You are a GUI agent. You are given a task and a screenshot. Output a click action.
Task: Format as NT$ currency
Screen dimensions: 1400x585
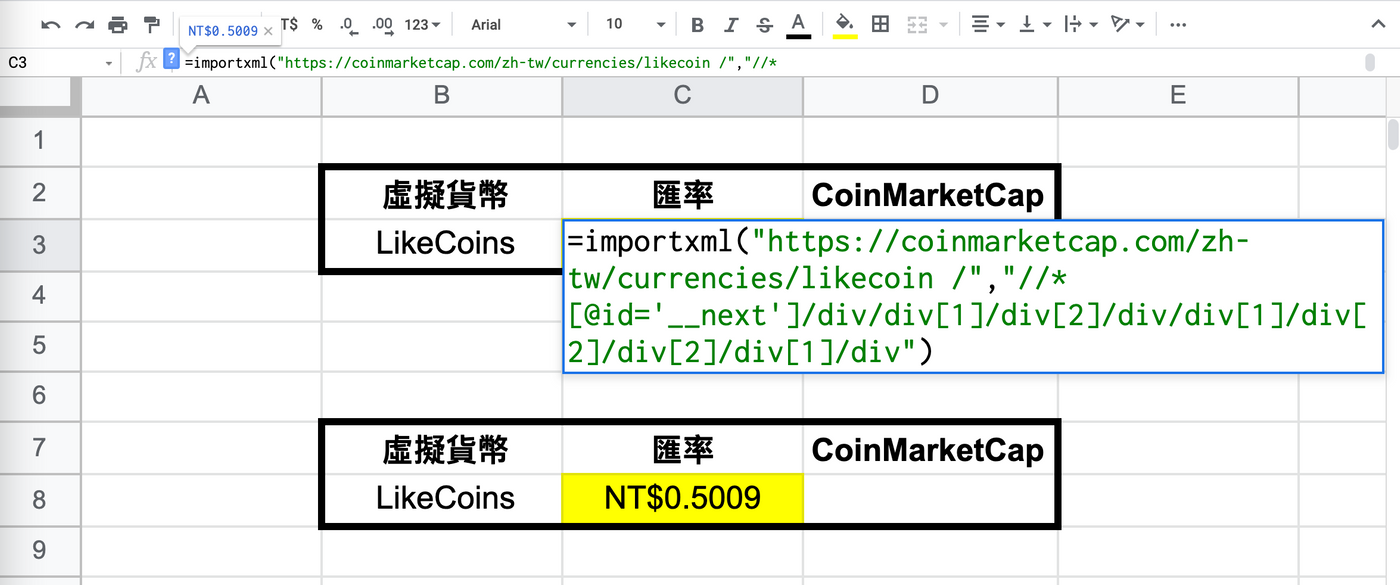point(290,24)
